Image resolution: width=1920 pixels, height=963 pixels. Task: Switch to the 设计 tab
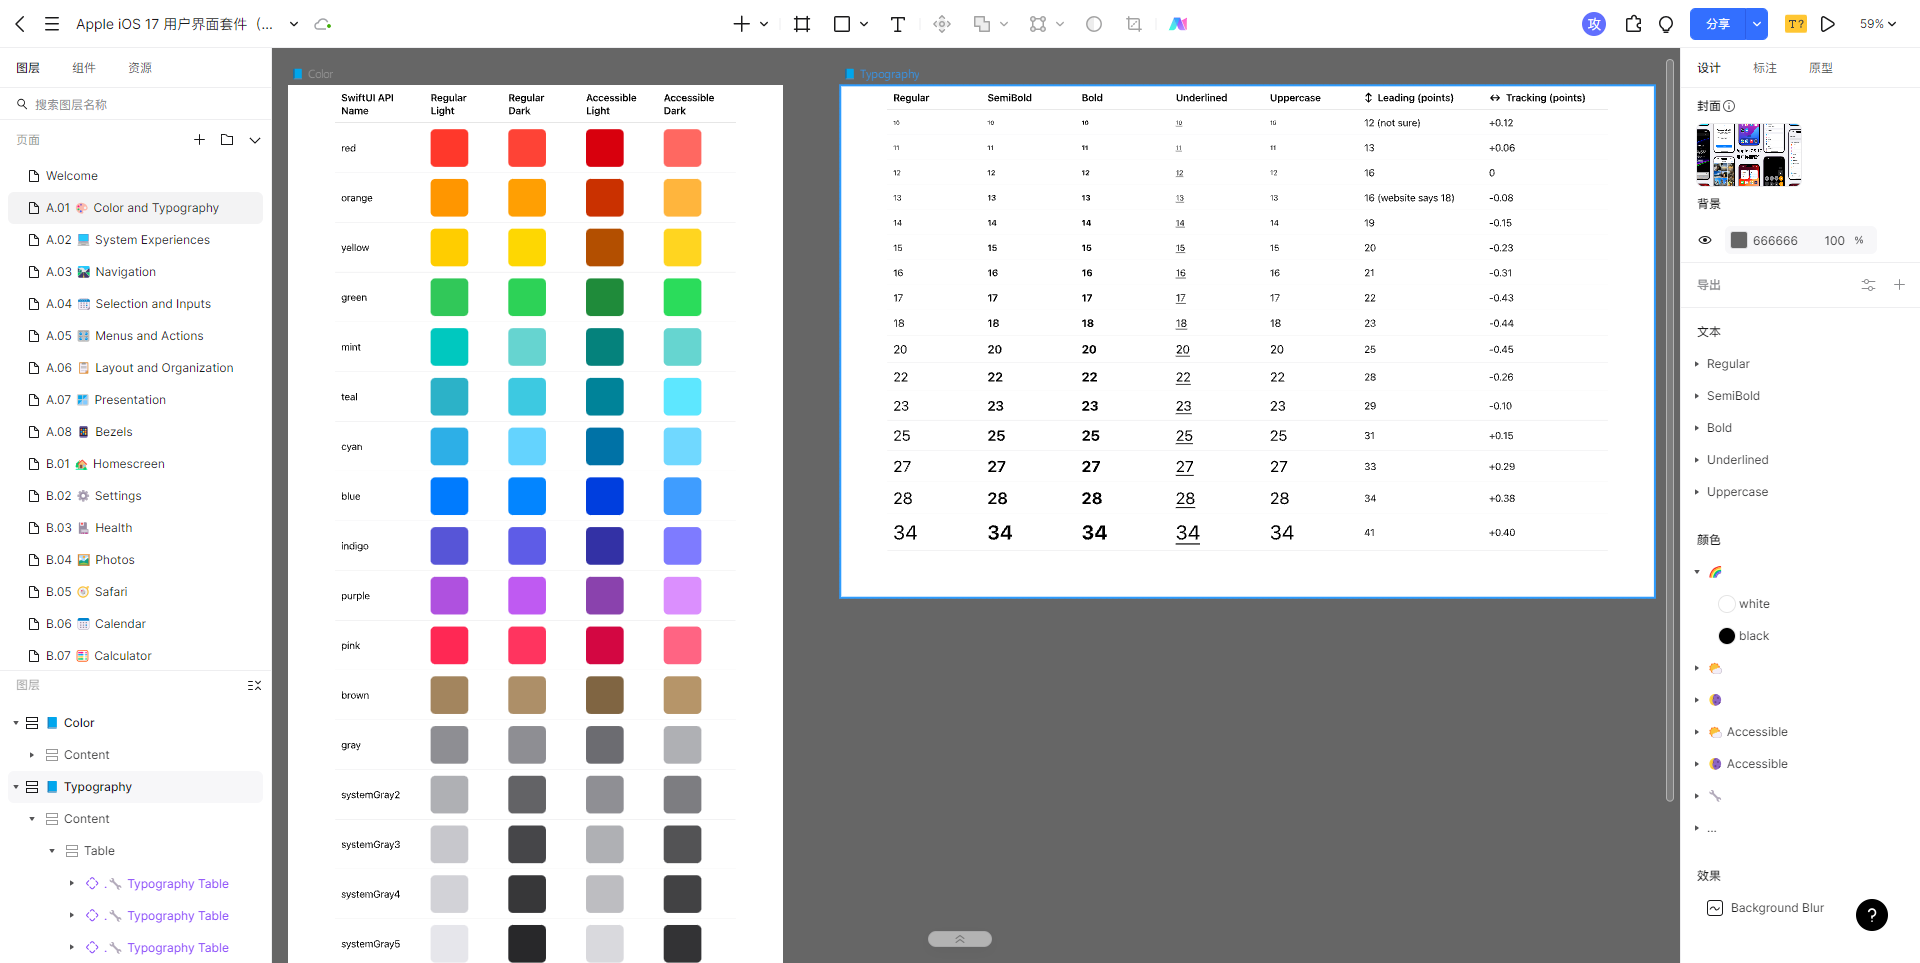(x=1709, y=68)
